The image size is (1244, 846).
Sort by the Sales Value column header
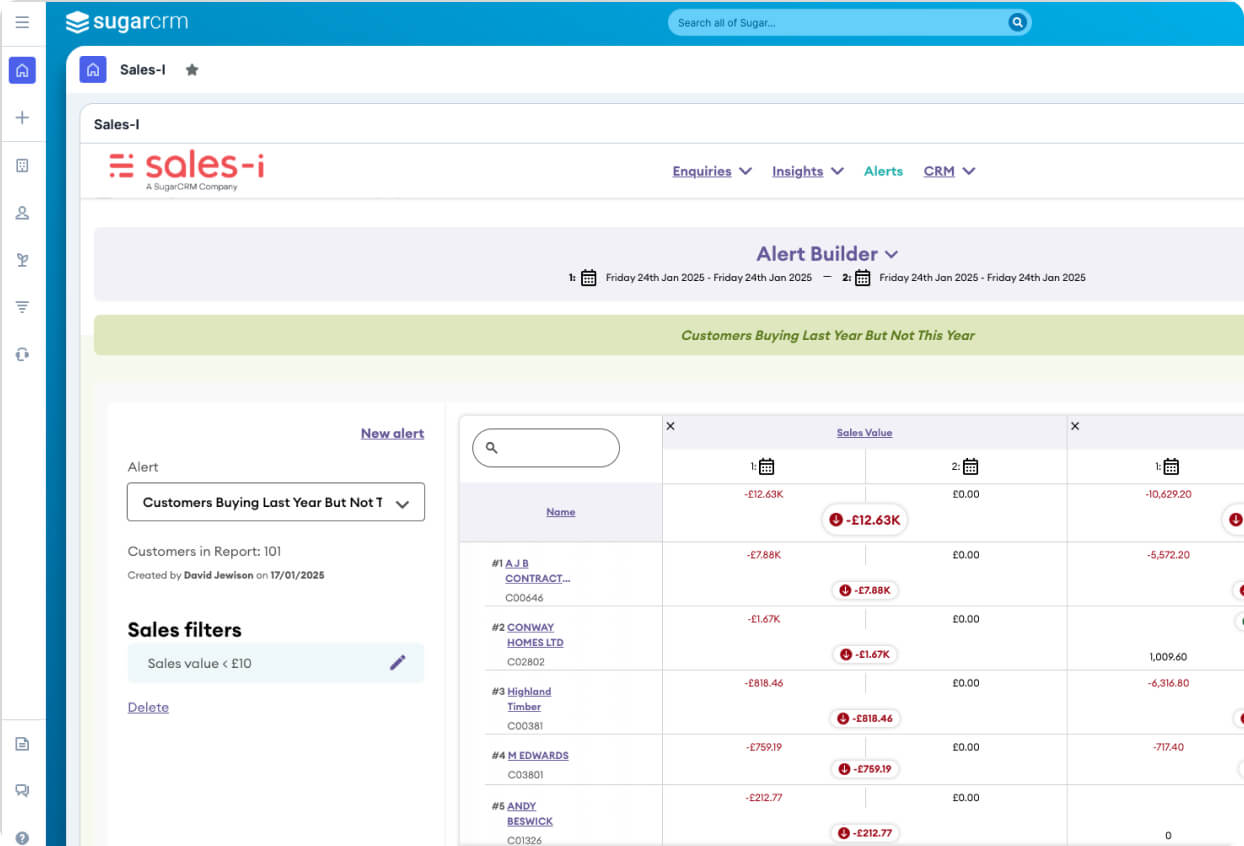(x=864, y=433)
